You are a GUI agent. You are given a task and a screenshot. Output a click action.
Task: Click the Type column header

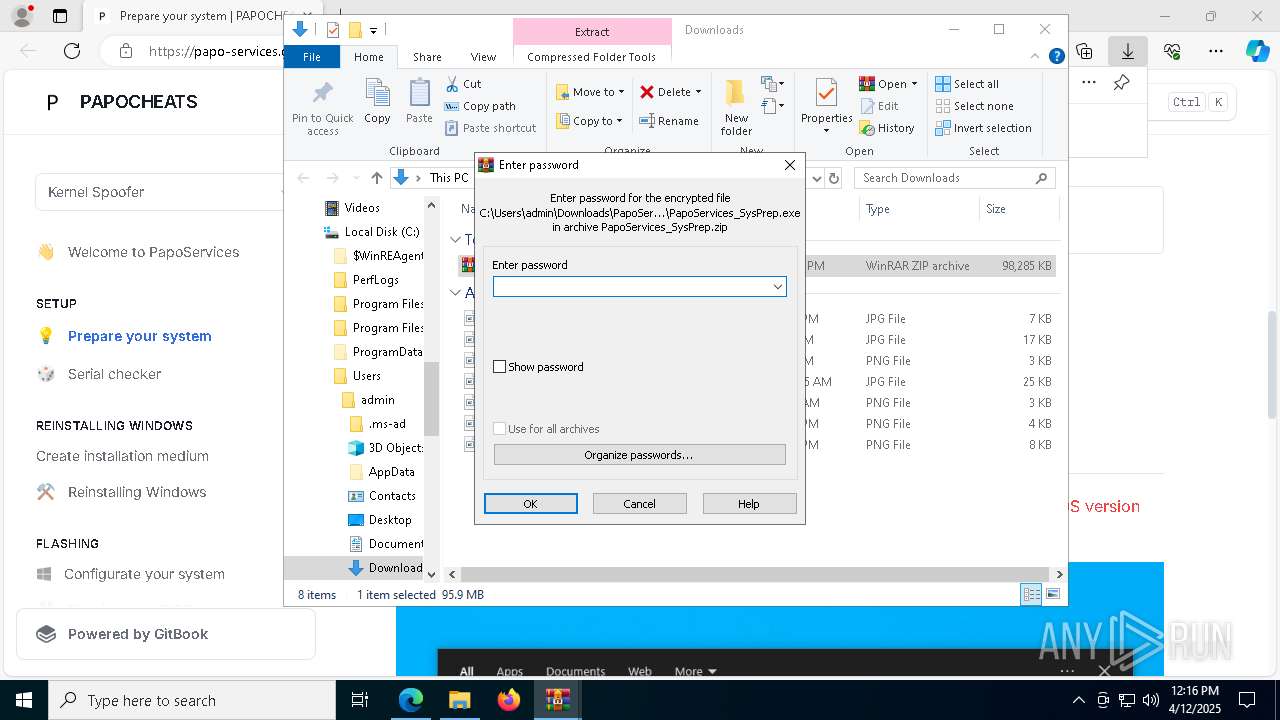coord(918,209)
